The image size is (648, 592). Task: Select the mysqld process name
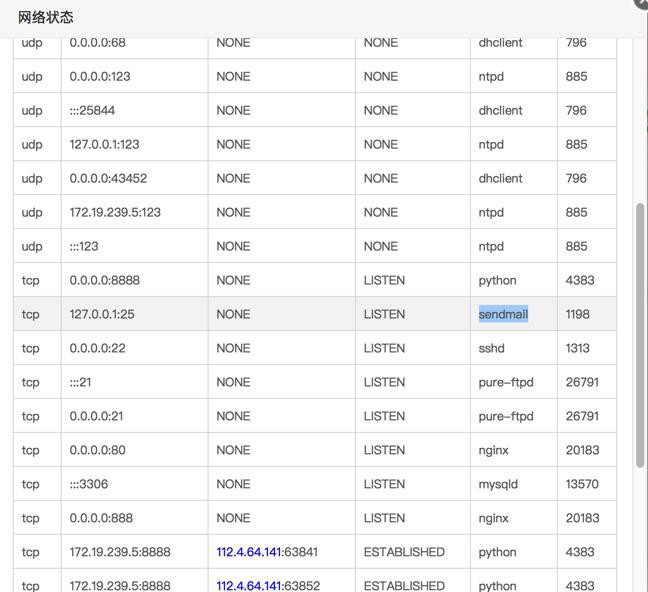click(498, 484)
